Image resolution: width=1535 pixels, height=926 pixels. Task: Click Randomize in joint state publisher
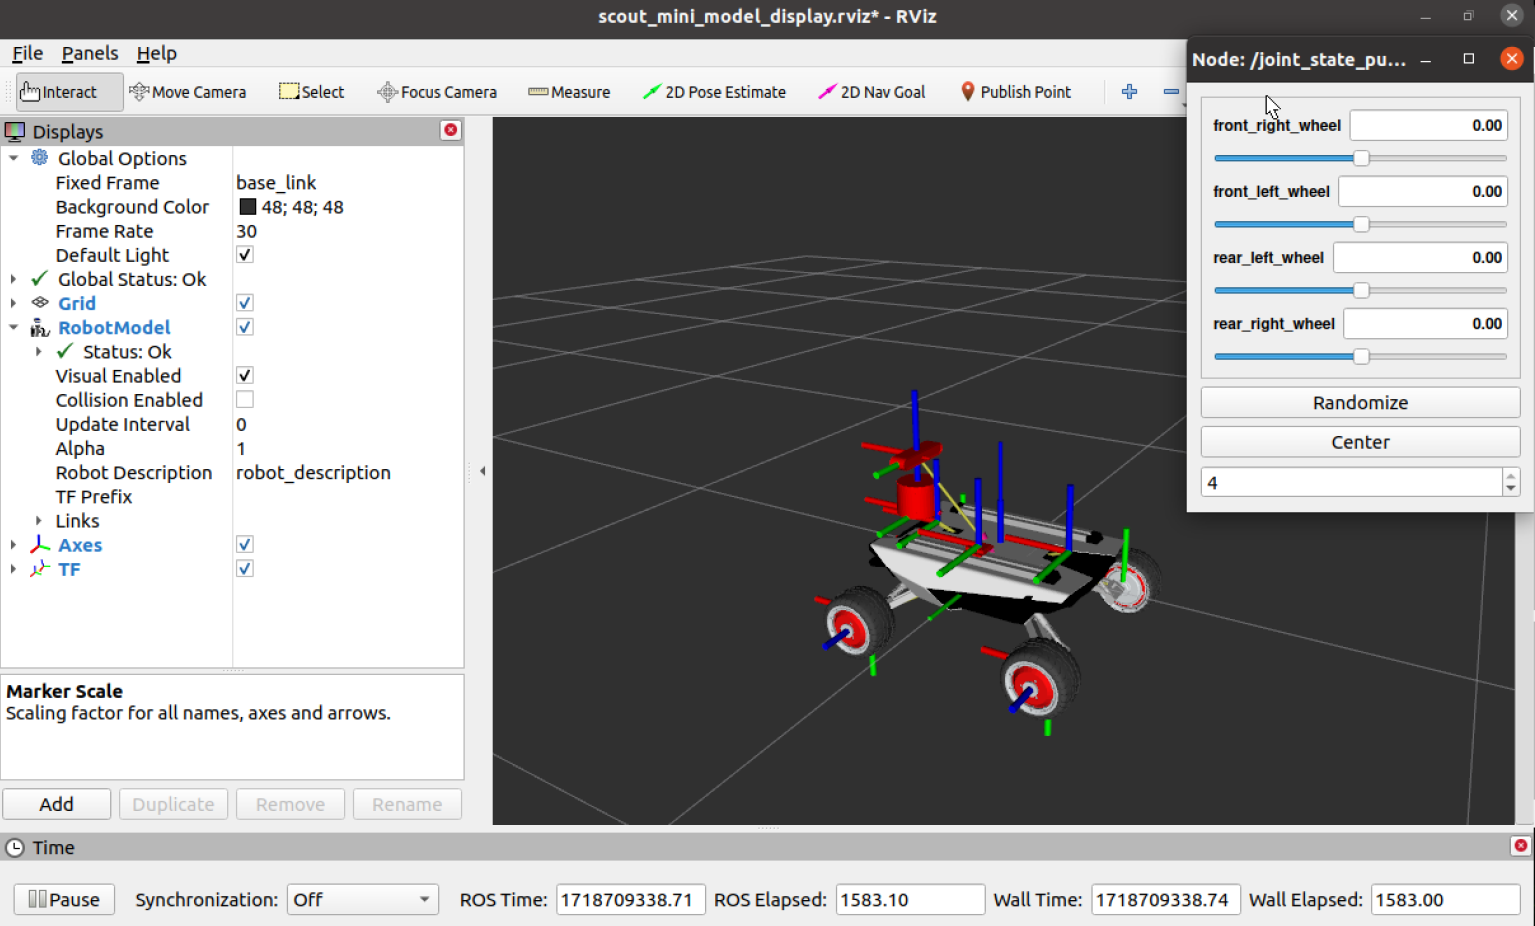pos(1360,402)
